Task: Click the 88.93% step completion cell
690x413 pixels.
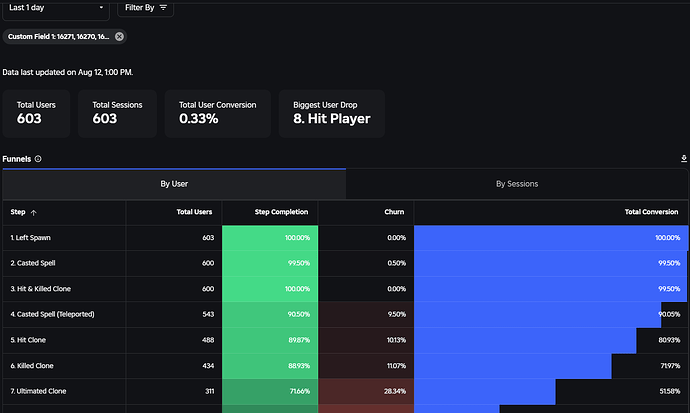Action: tap(270, 366)
